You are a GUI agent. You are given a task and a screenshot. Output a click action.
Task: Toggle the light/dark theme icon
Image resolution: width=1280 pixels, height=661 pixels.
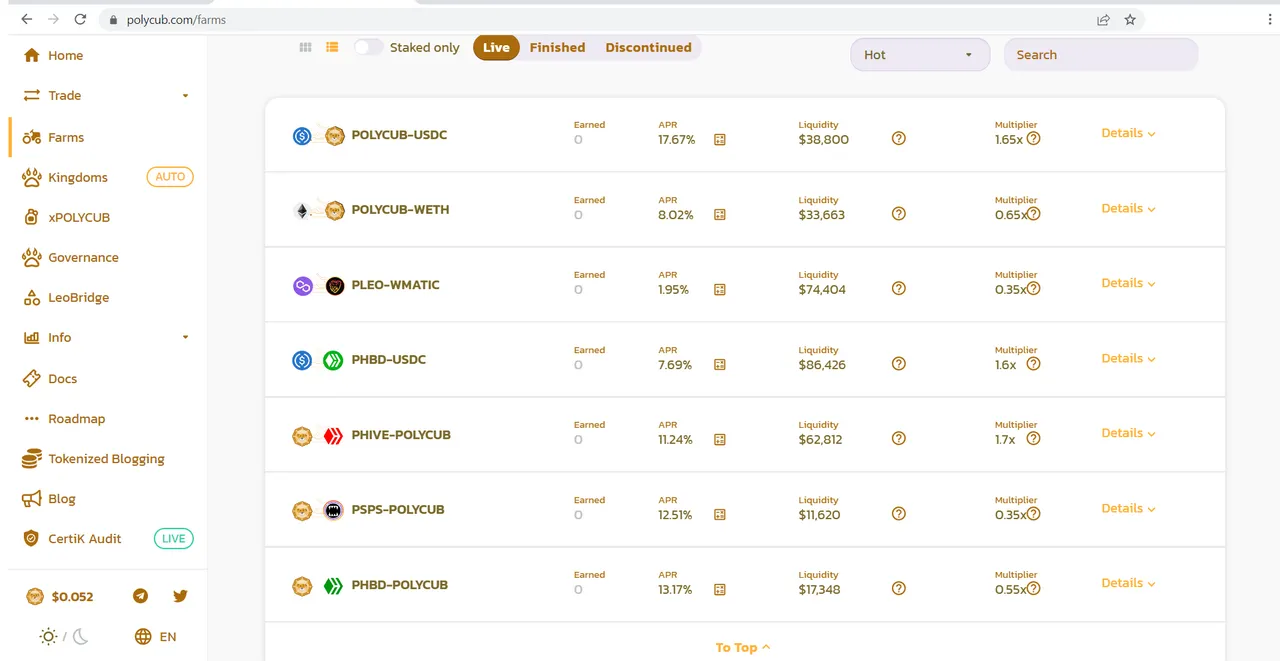tap(64, 637)
